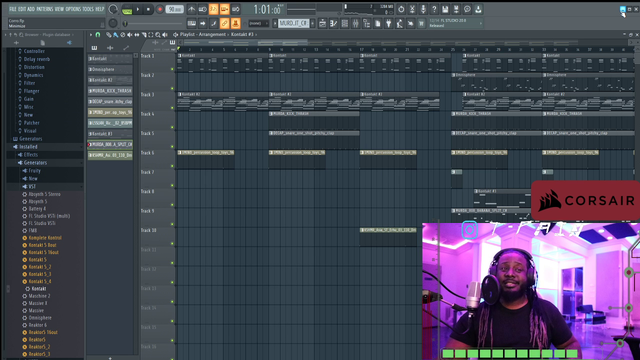This screenshot has width=640, height=360.
Task: Select the Kontakt #3 item in picker
Action: (x=110, y=133)
